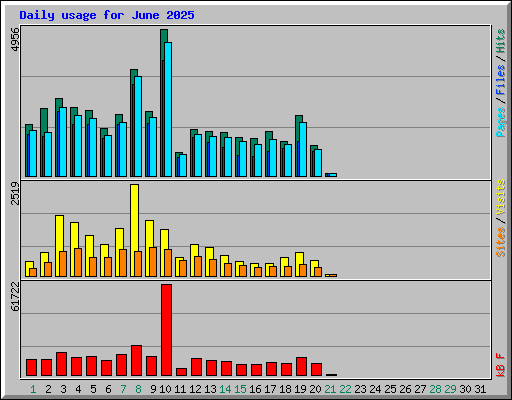This screenshot has width=512, height=400.
Task: Click the small cyan files bar for day 21
Action: tap(333, 175)
